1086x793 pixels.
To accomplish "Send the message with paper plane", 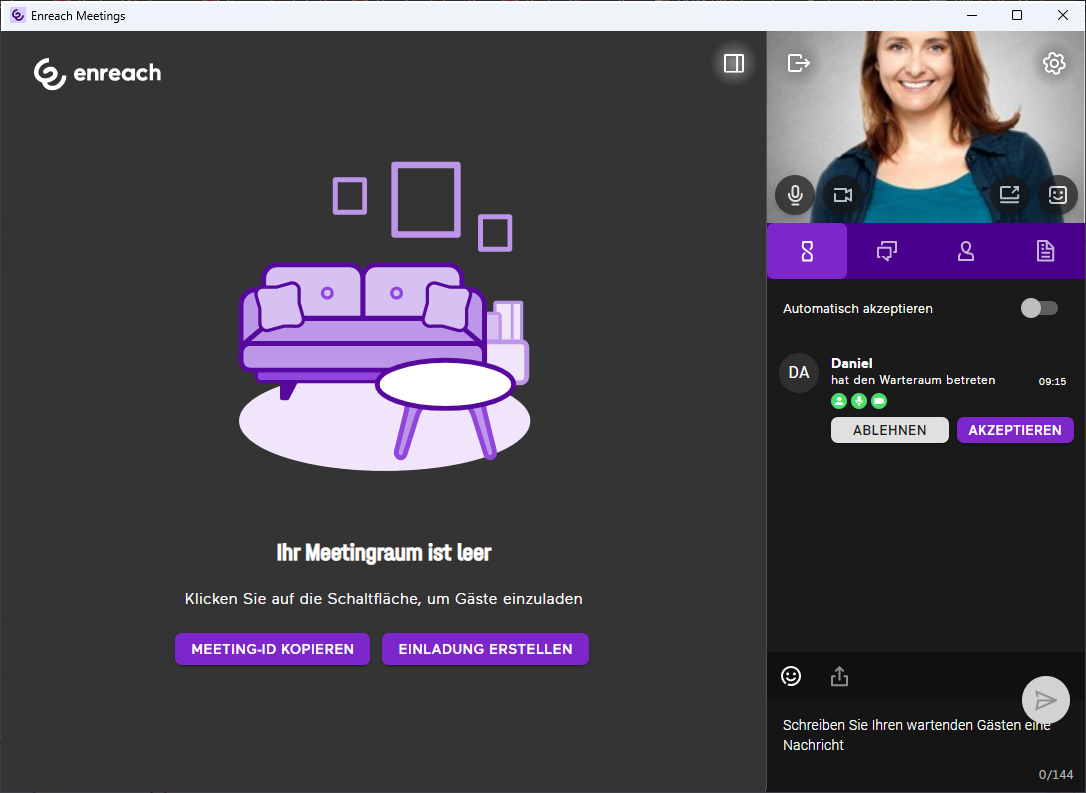I will click(1045, 700).
